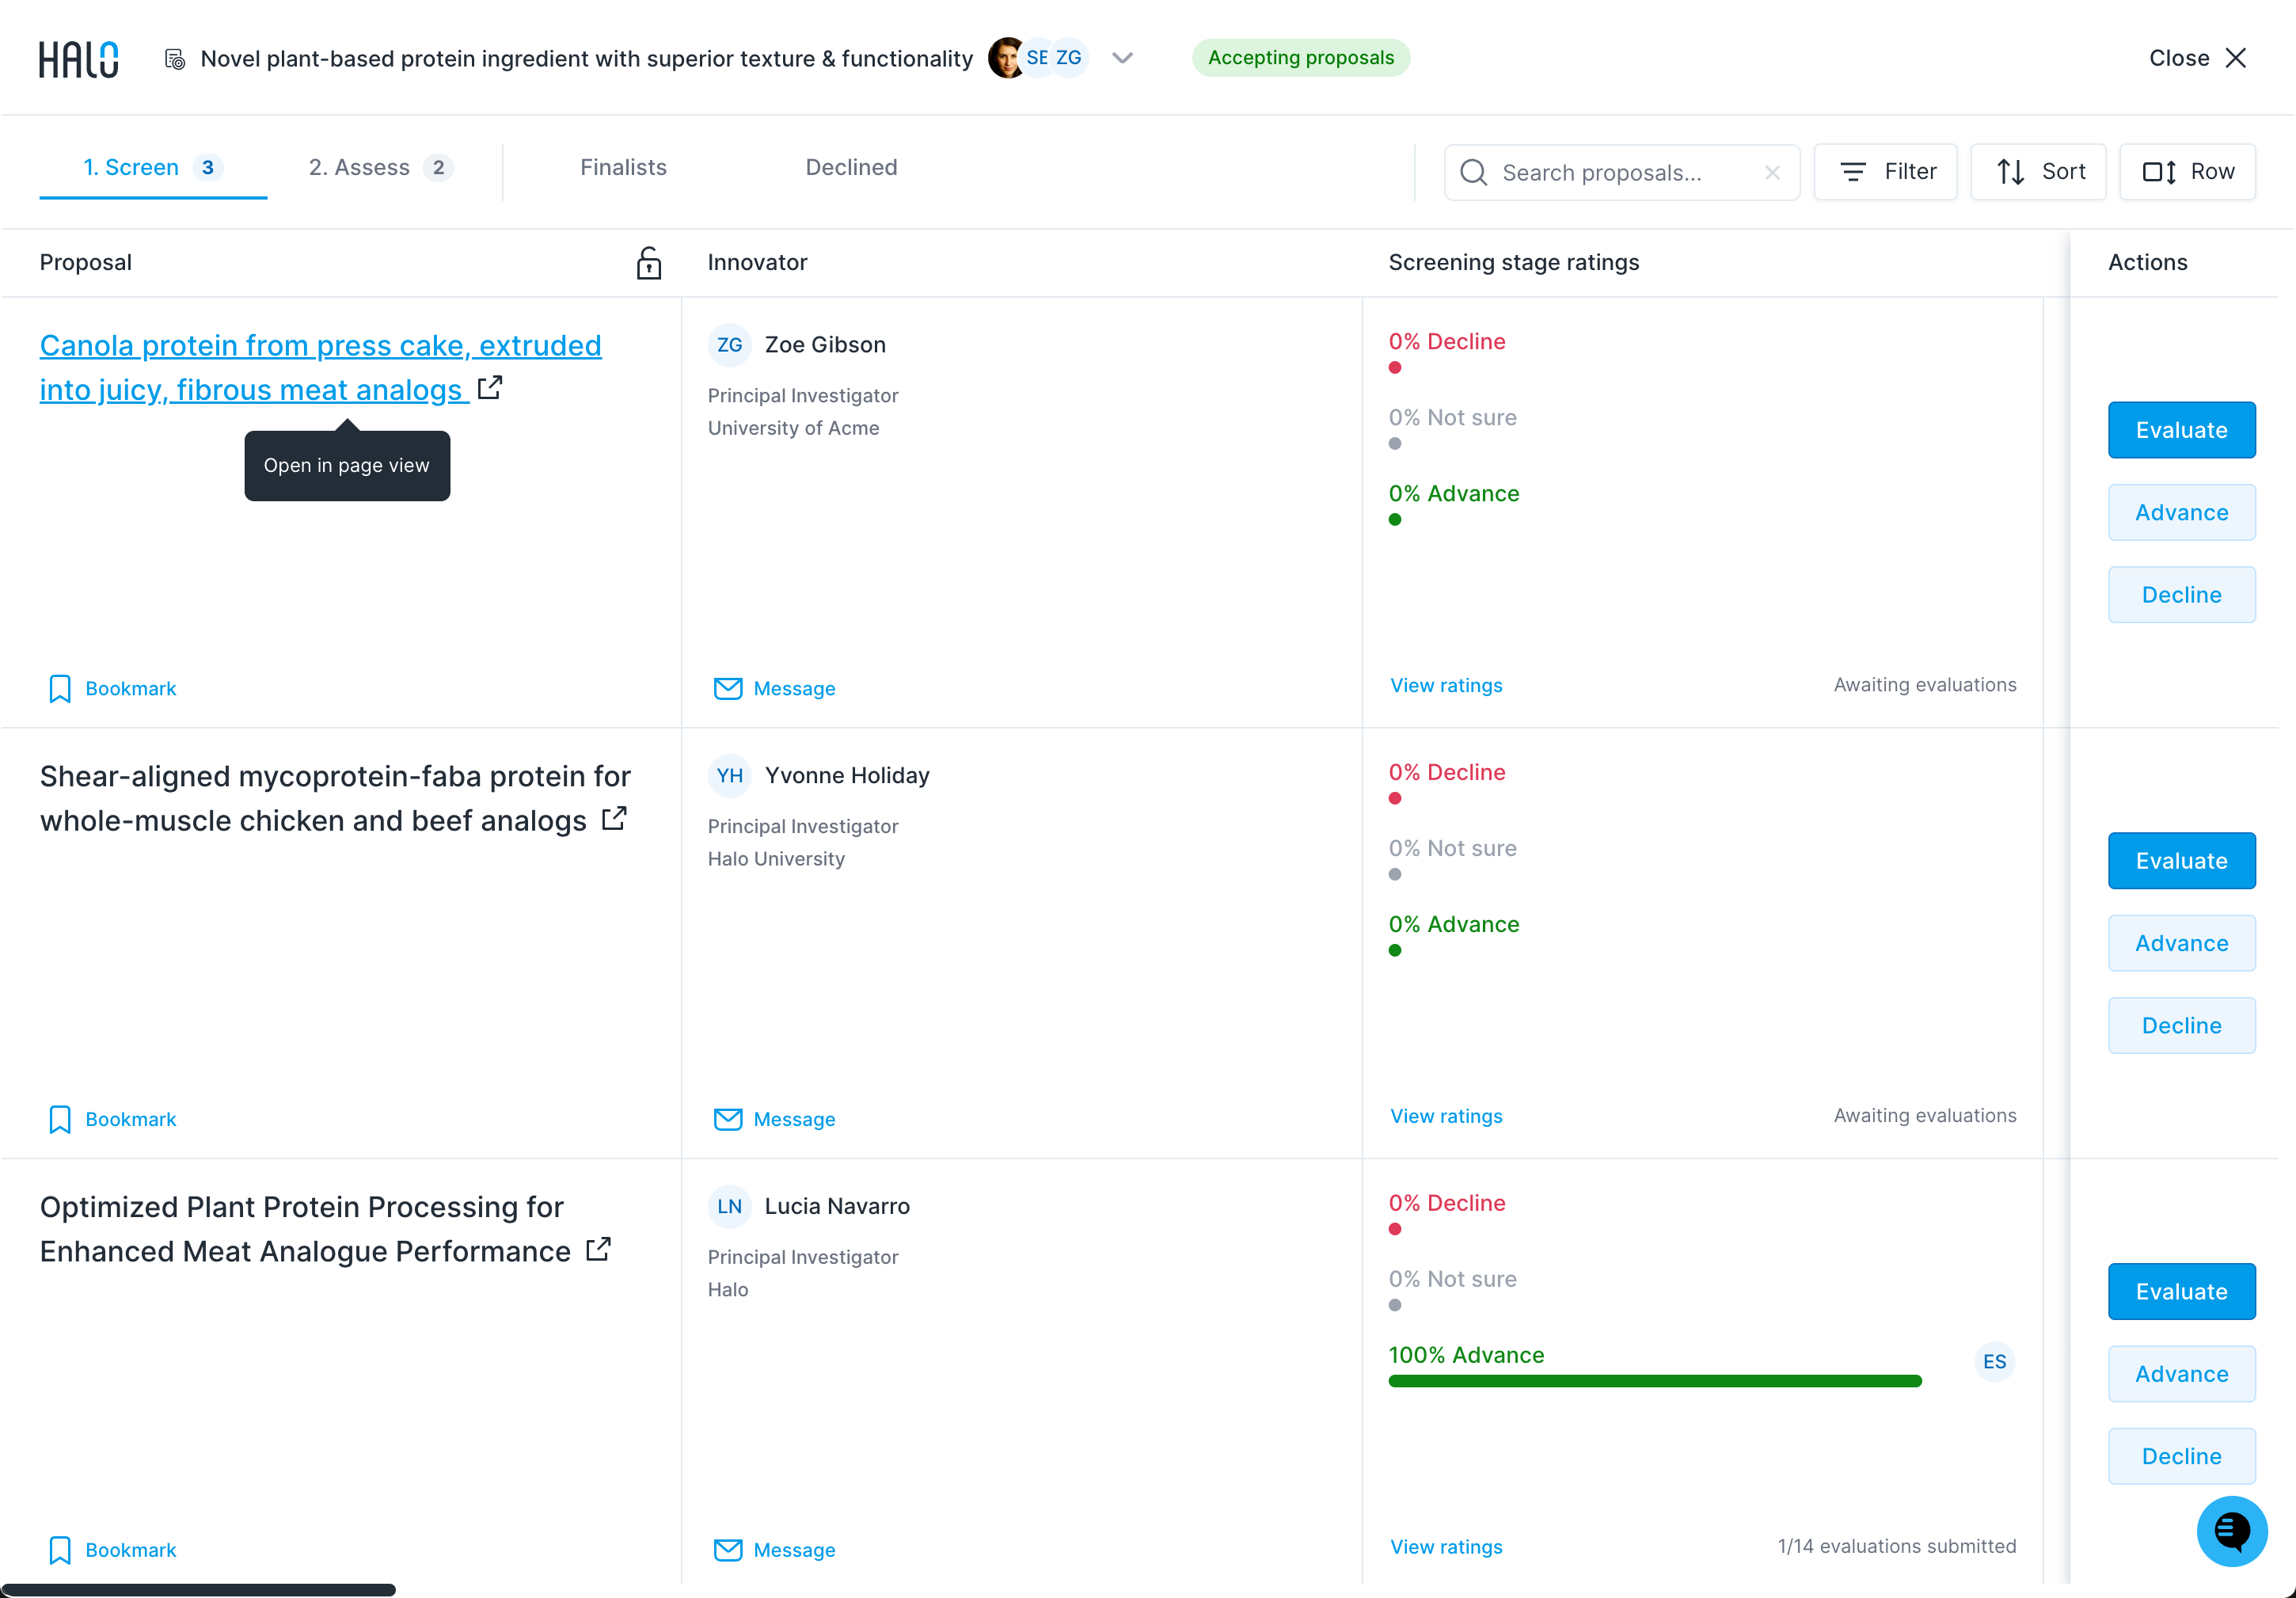
Task: Advance Yvonne Holiday's proposal
Action: (2181, 943)
